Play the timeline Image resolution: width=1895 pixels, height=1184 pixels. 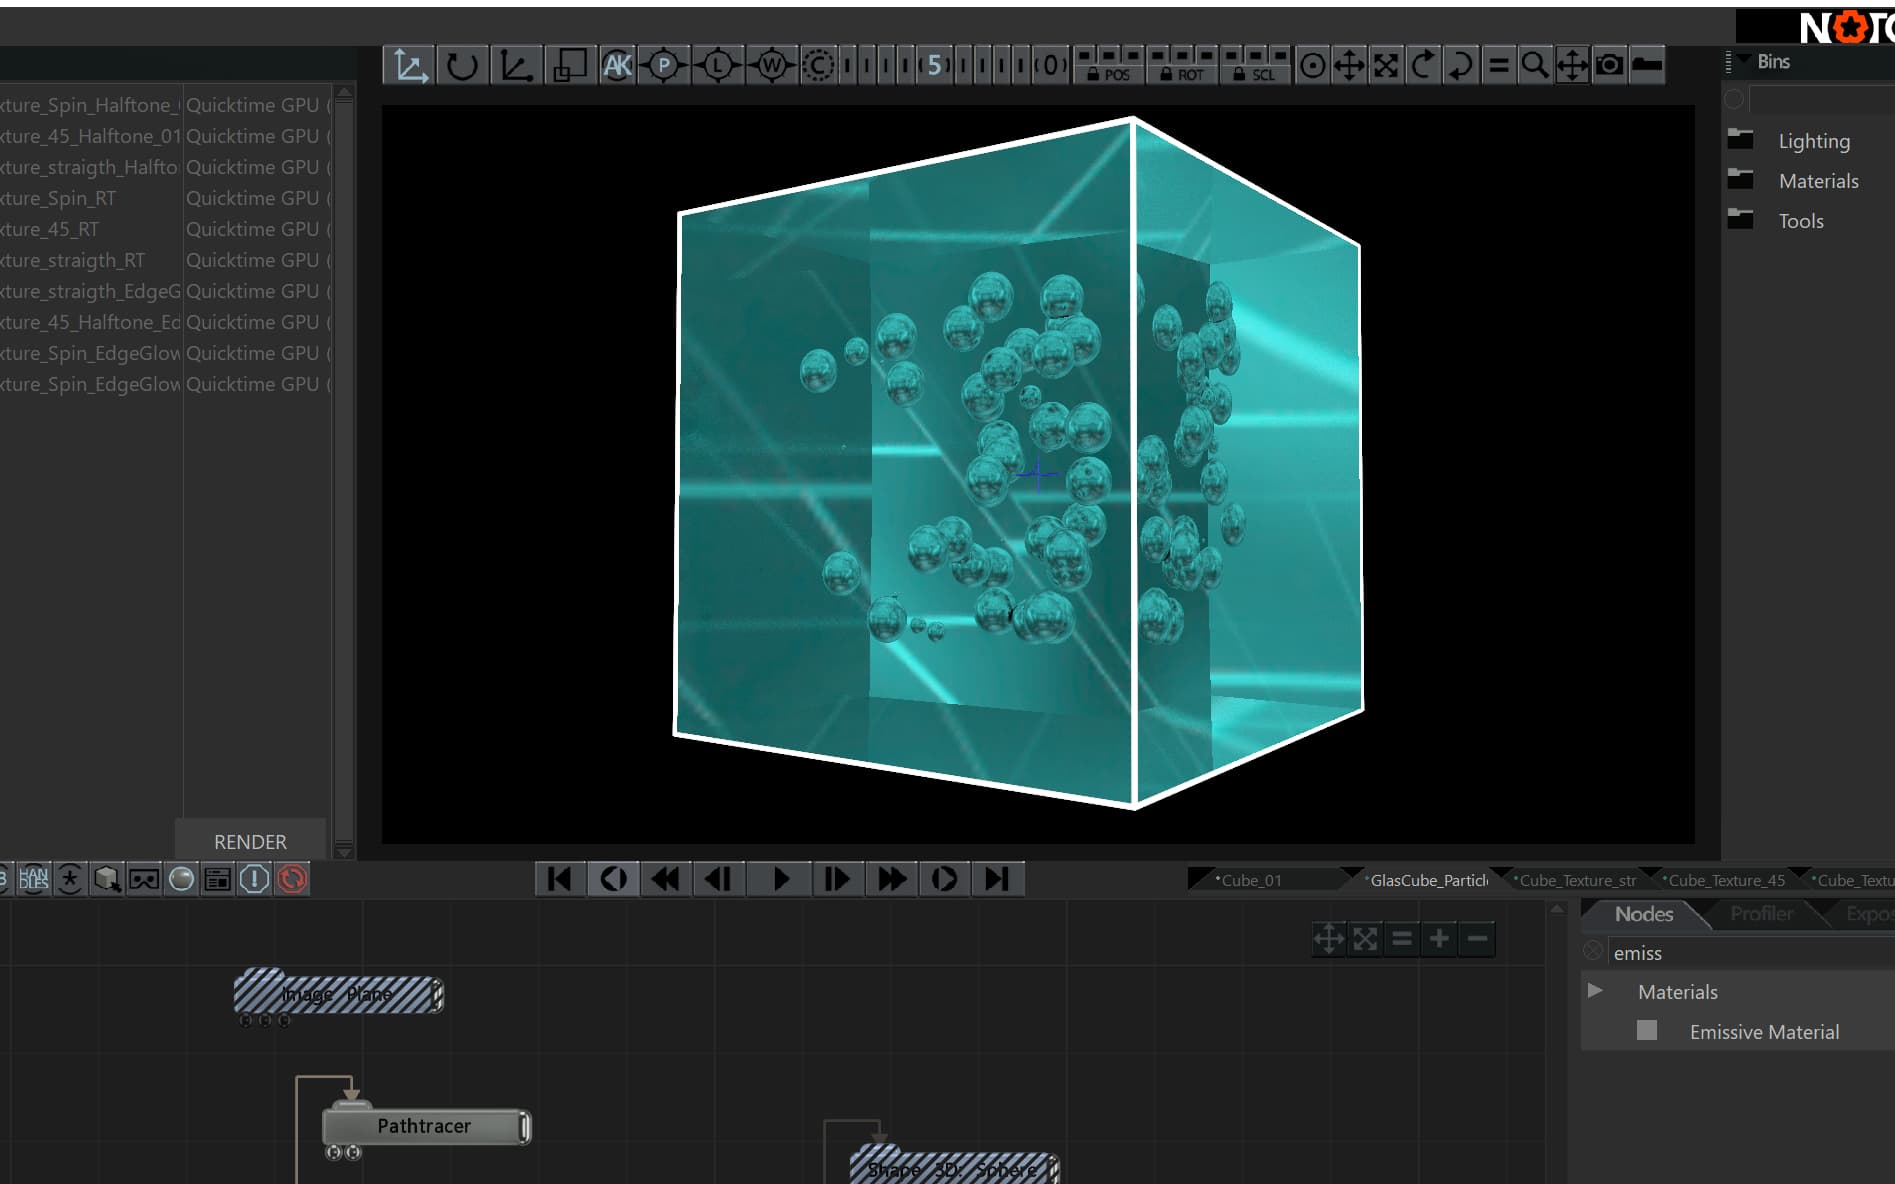tap(781, 879)
